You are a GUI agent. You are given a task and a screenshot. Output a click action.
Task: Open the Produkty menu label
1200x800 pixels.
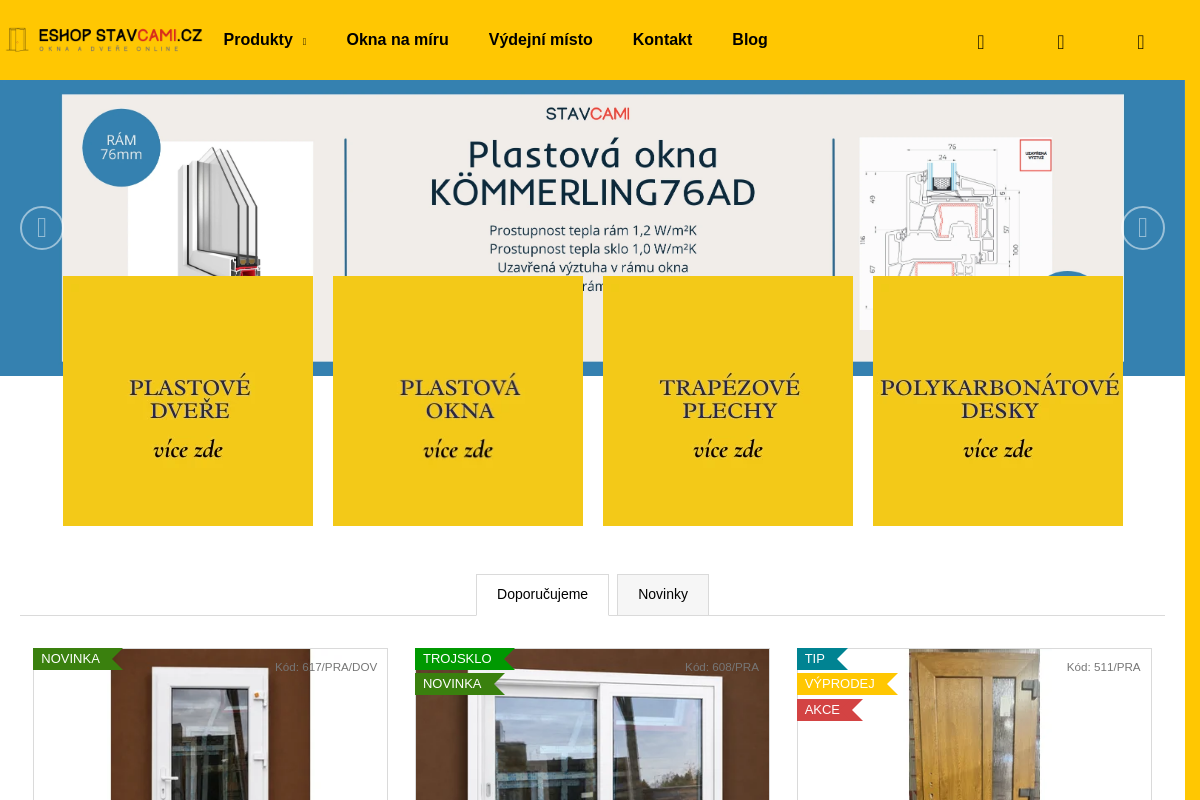(258, 40)
